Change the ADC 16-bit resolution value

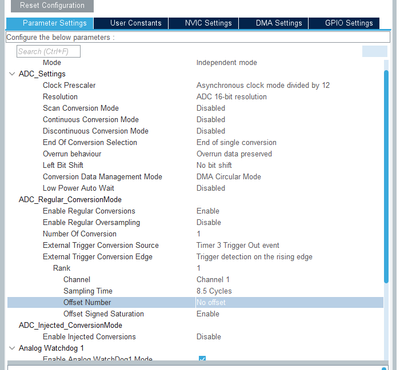(x=232, y=97)
